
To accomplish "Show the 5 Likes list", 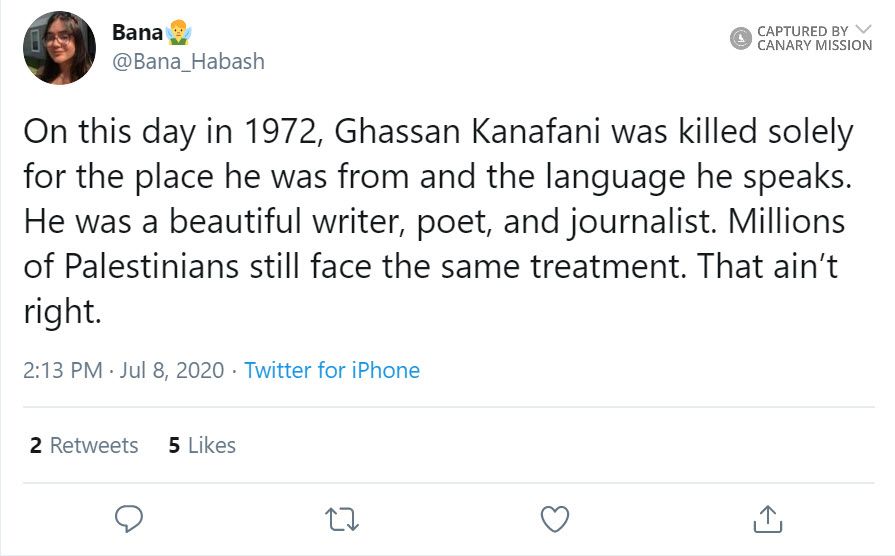I will click(x=202, y=445).
